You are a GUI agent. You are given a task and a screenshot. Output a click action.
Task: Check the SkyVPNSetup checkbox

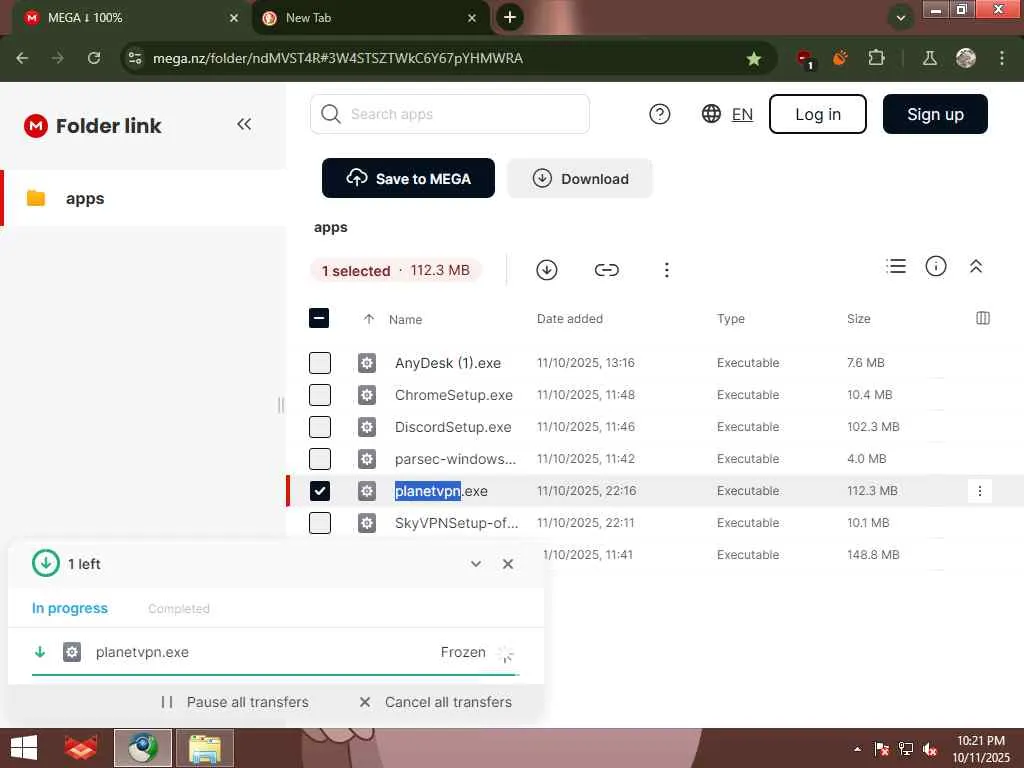pyautogui.click(x=320, y=522)
